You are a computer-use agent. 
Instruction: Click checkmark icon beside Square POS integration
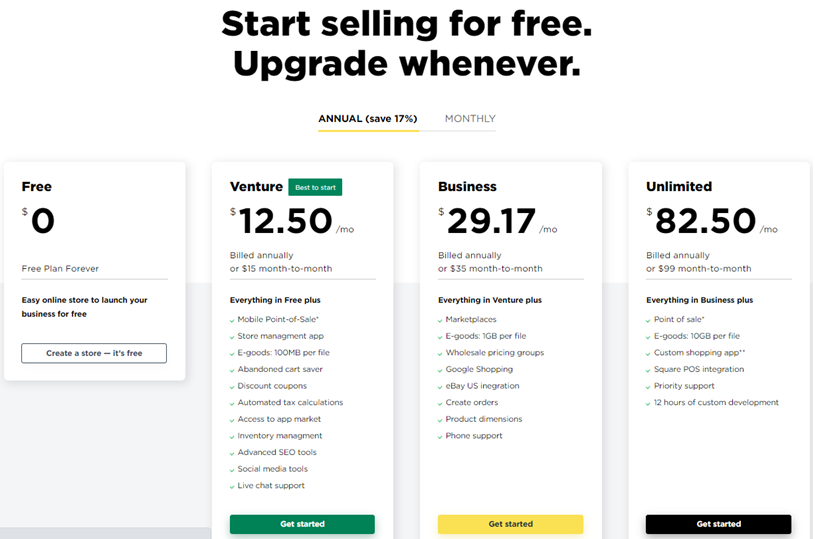648,370
